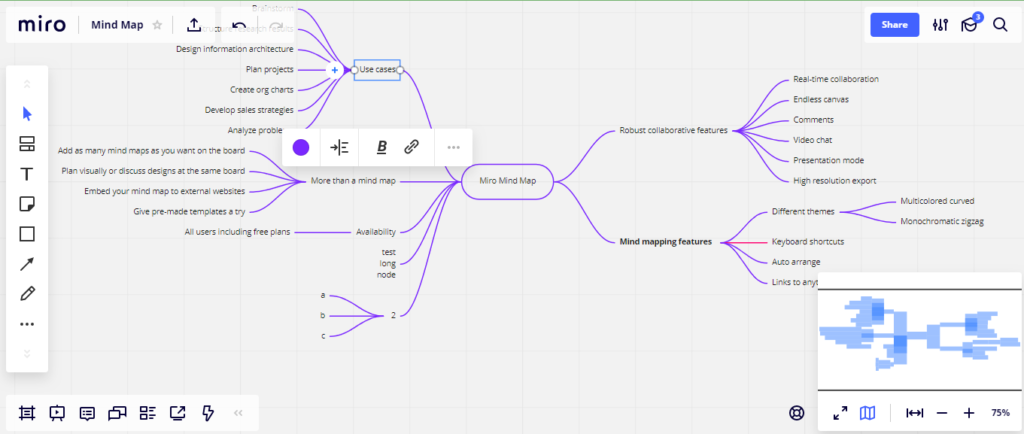Select the cursor selection tool
1024x434 pixels.
[x=27, y=114]
